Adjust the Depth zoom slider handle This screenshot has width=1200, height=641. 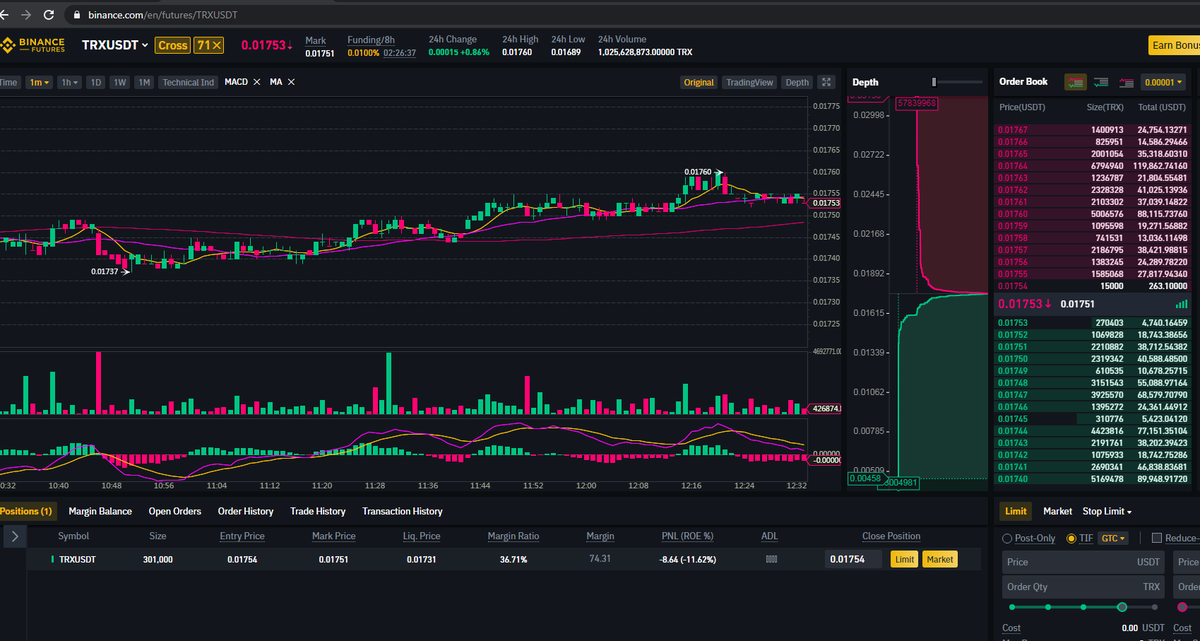pos(934,82)
